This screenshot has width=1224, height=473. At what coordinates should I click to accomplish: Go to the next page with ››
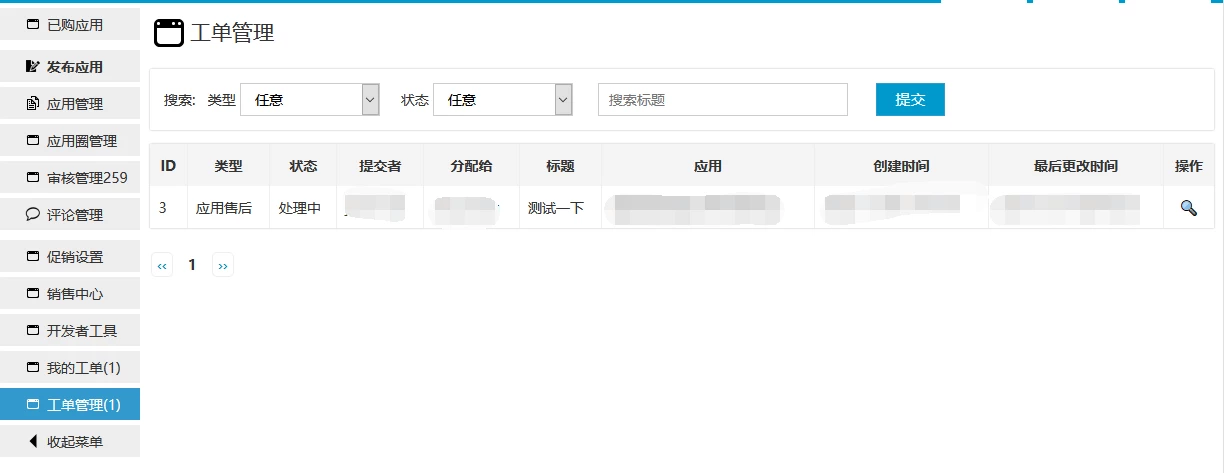point(222,265)
